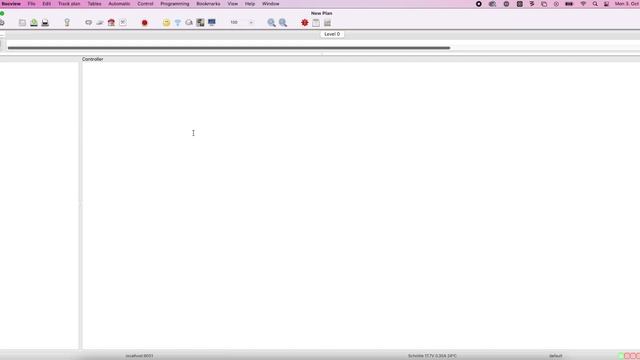This screenshot has height=360, width=640.
Task: Open the View menu
Action: coord(233,4)
